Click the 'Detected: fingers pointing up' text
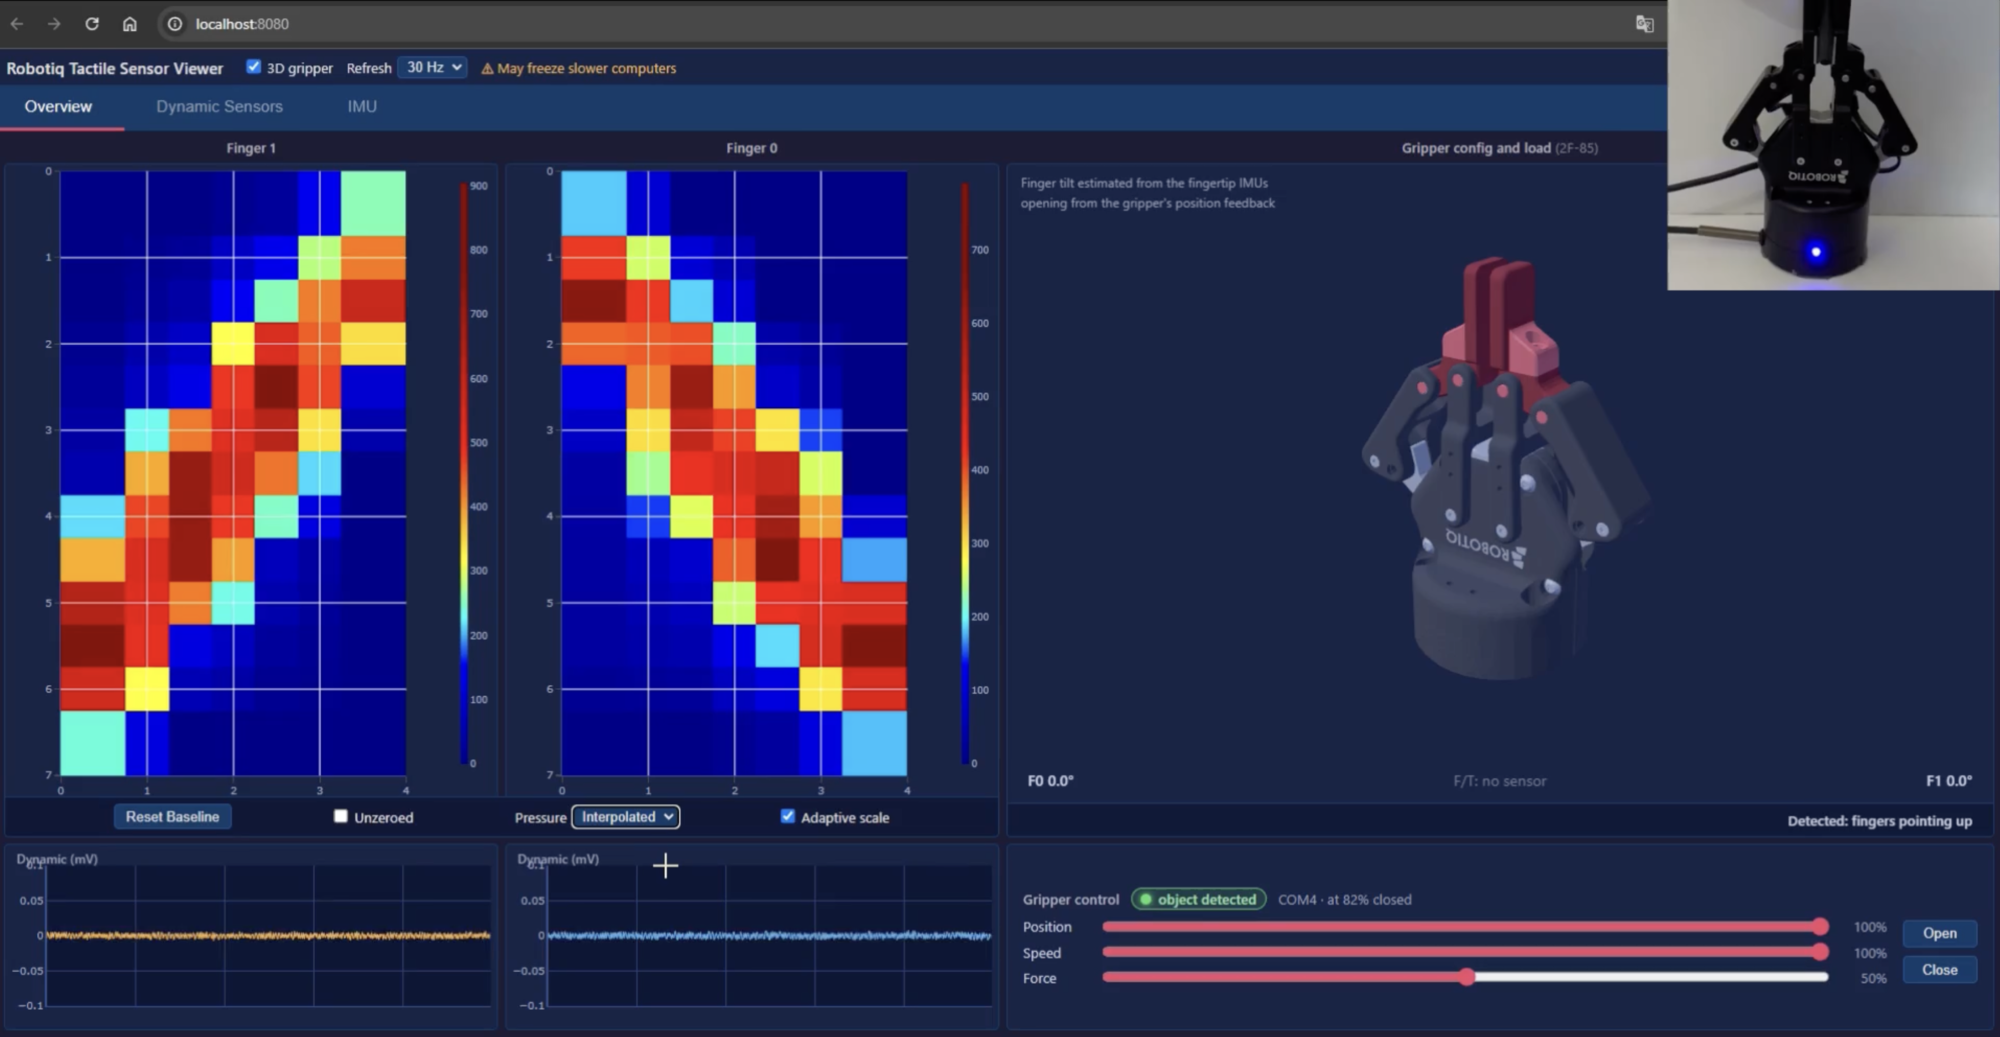Image resolution: width=2000 pixels, height=1037 pixels. coord(1880,821)
